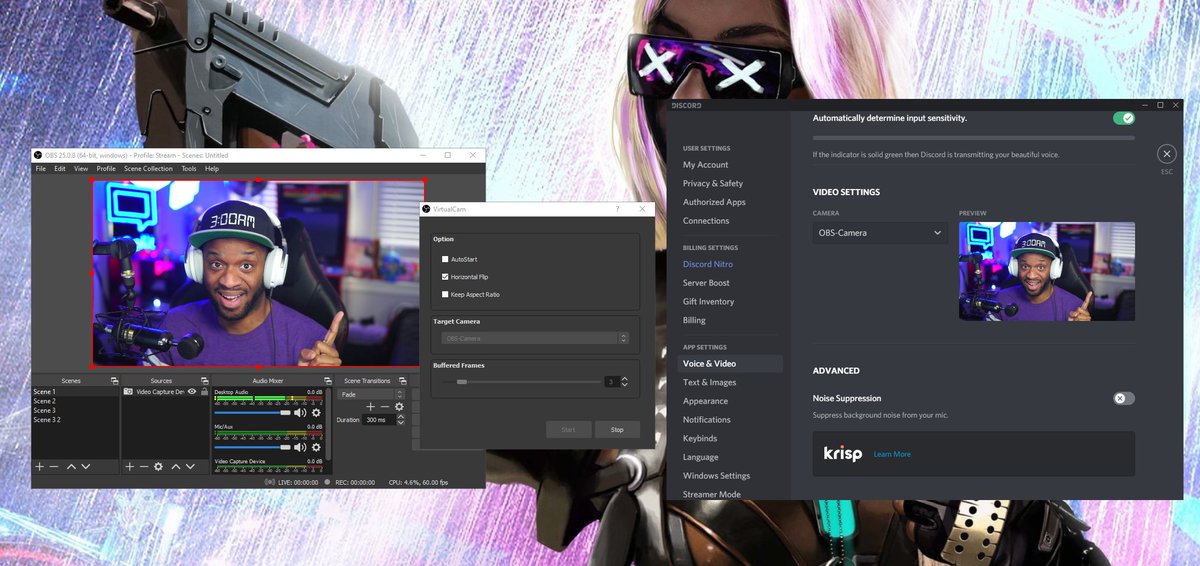Open source properties gear in Sources panel
The height and width of the screenshot is (566, 1200).
coord(158,467)
